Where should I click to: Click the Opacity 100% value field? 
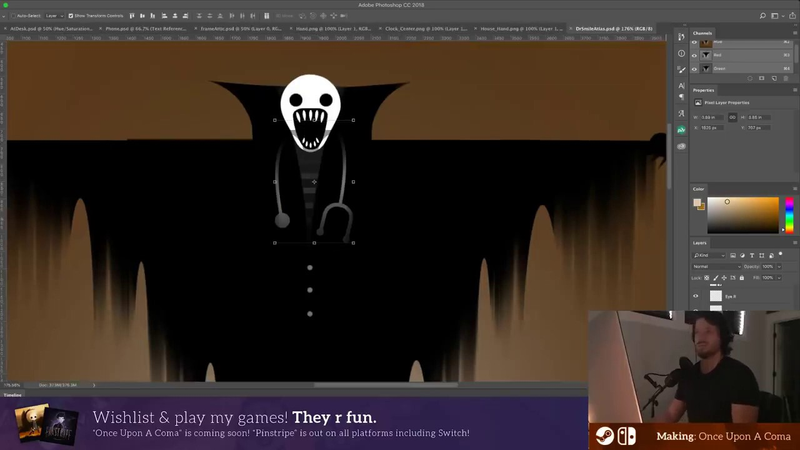(x=768, y=267)
